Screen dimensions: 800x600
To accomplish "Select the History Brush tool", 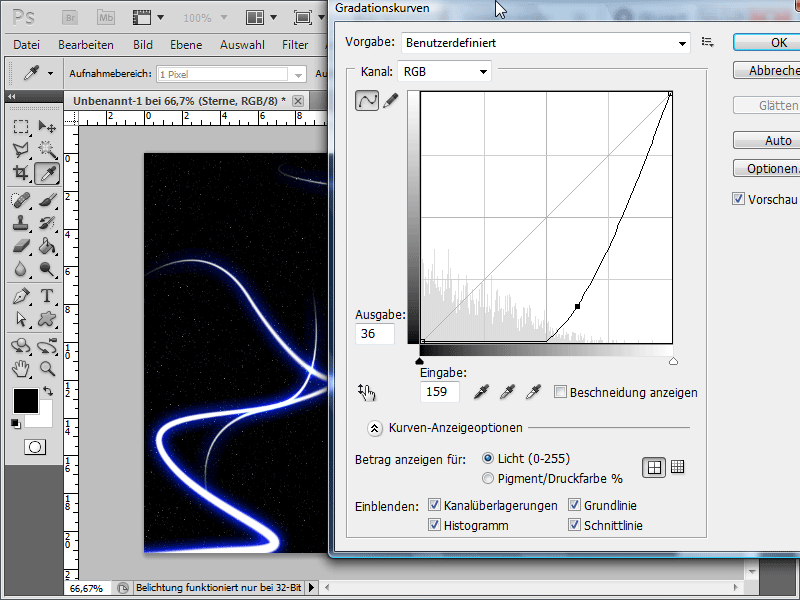I will coord(47,223).
